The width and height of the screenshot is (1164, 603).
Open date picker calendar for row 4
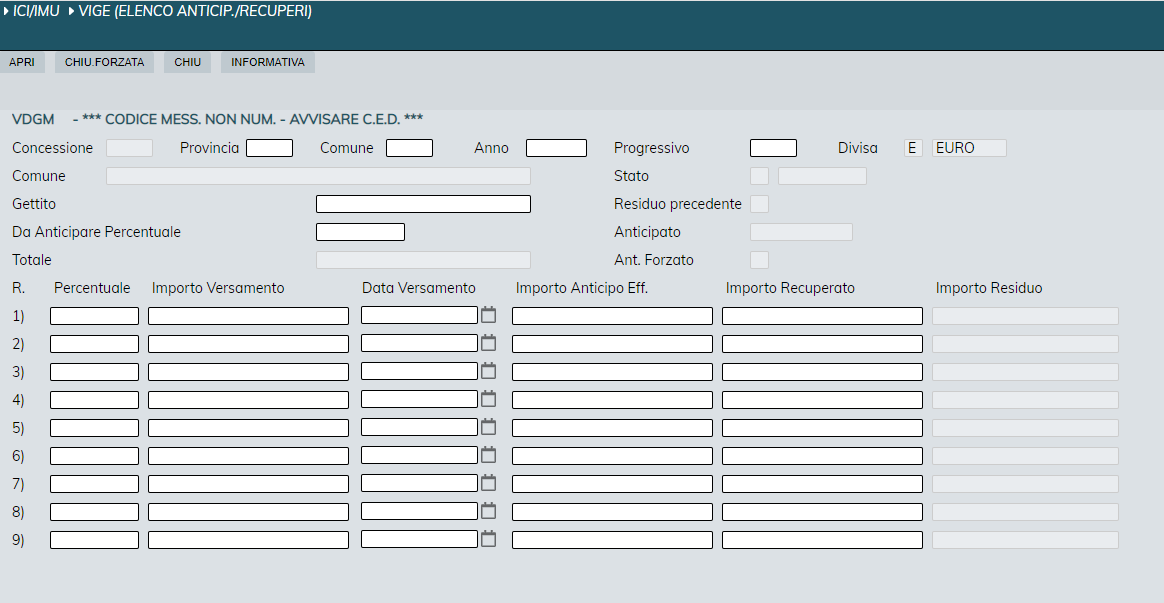coord(488,399)
